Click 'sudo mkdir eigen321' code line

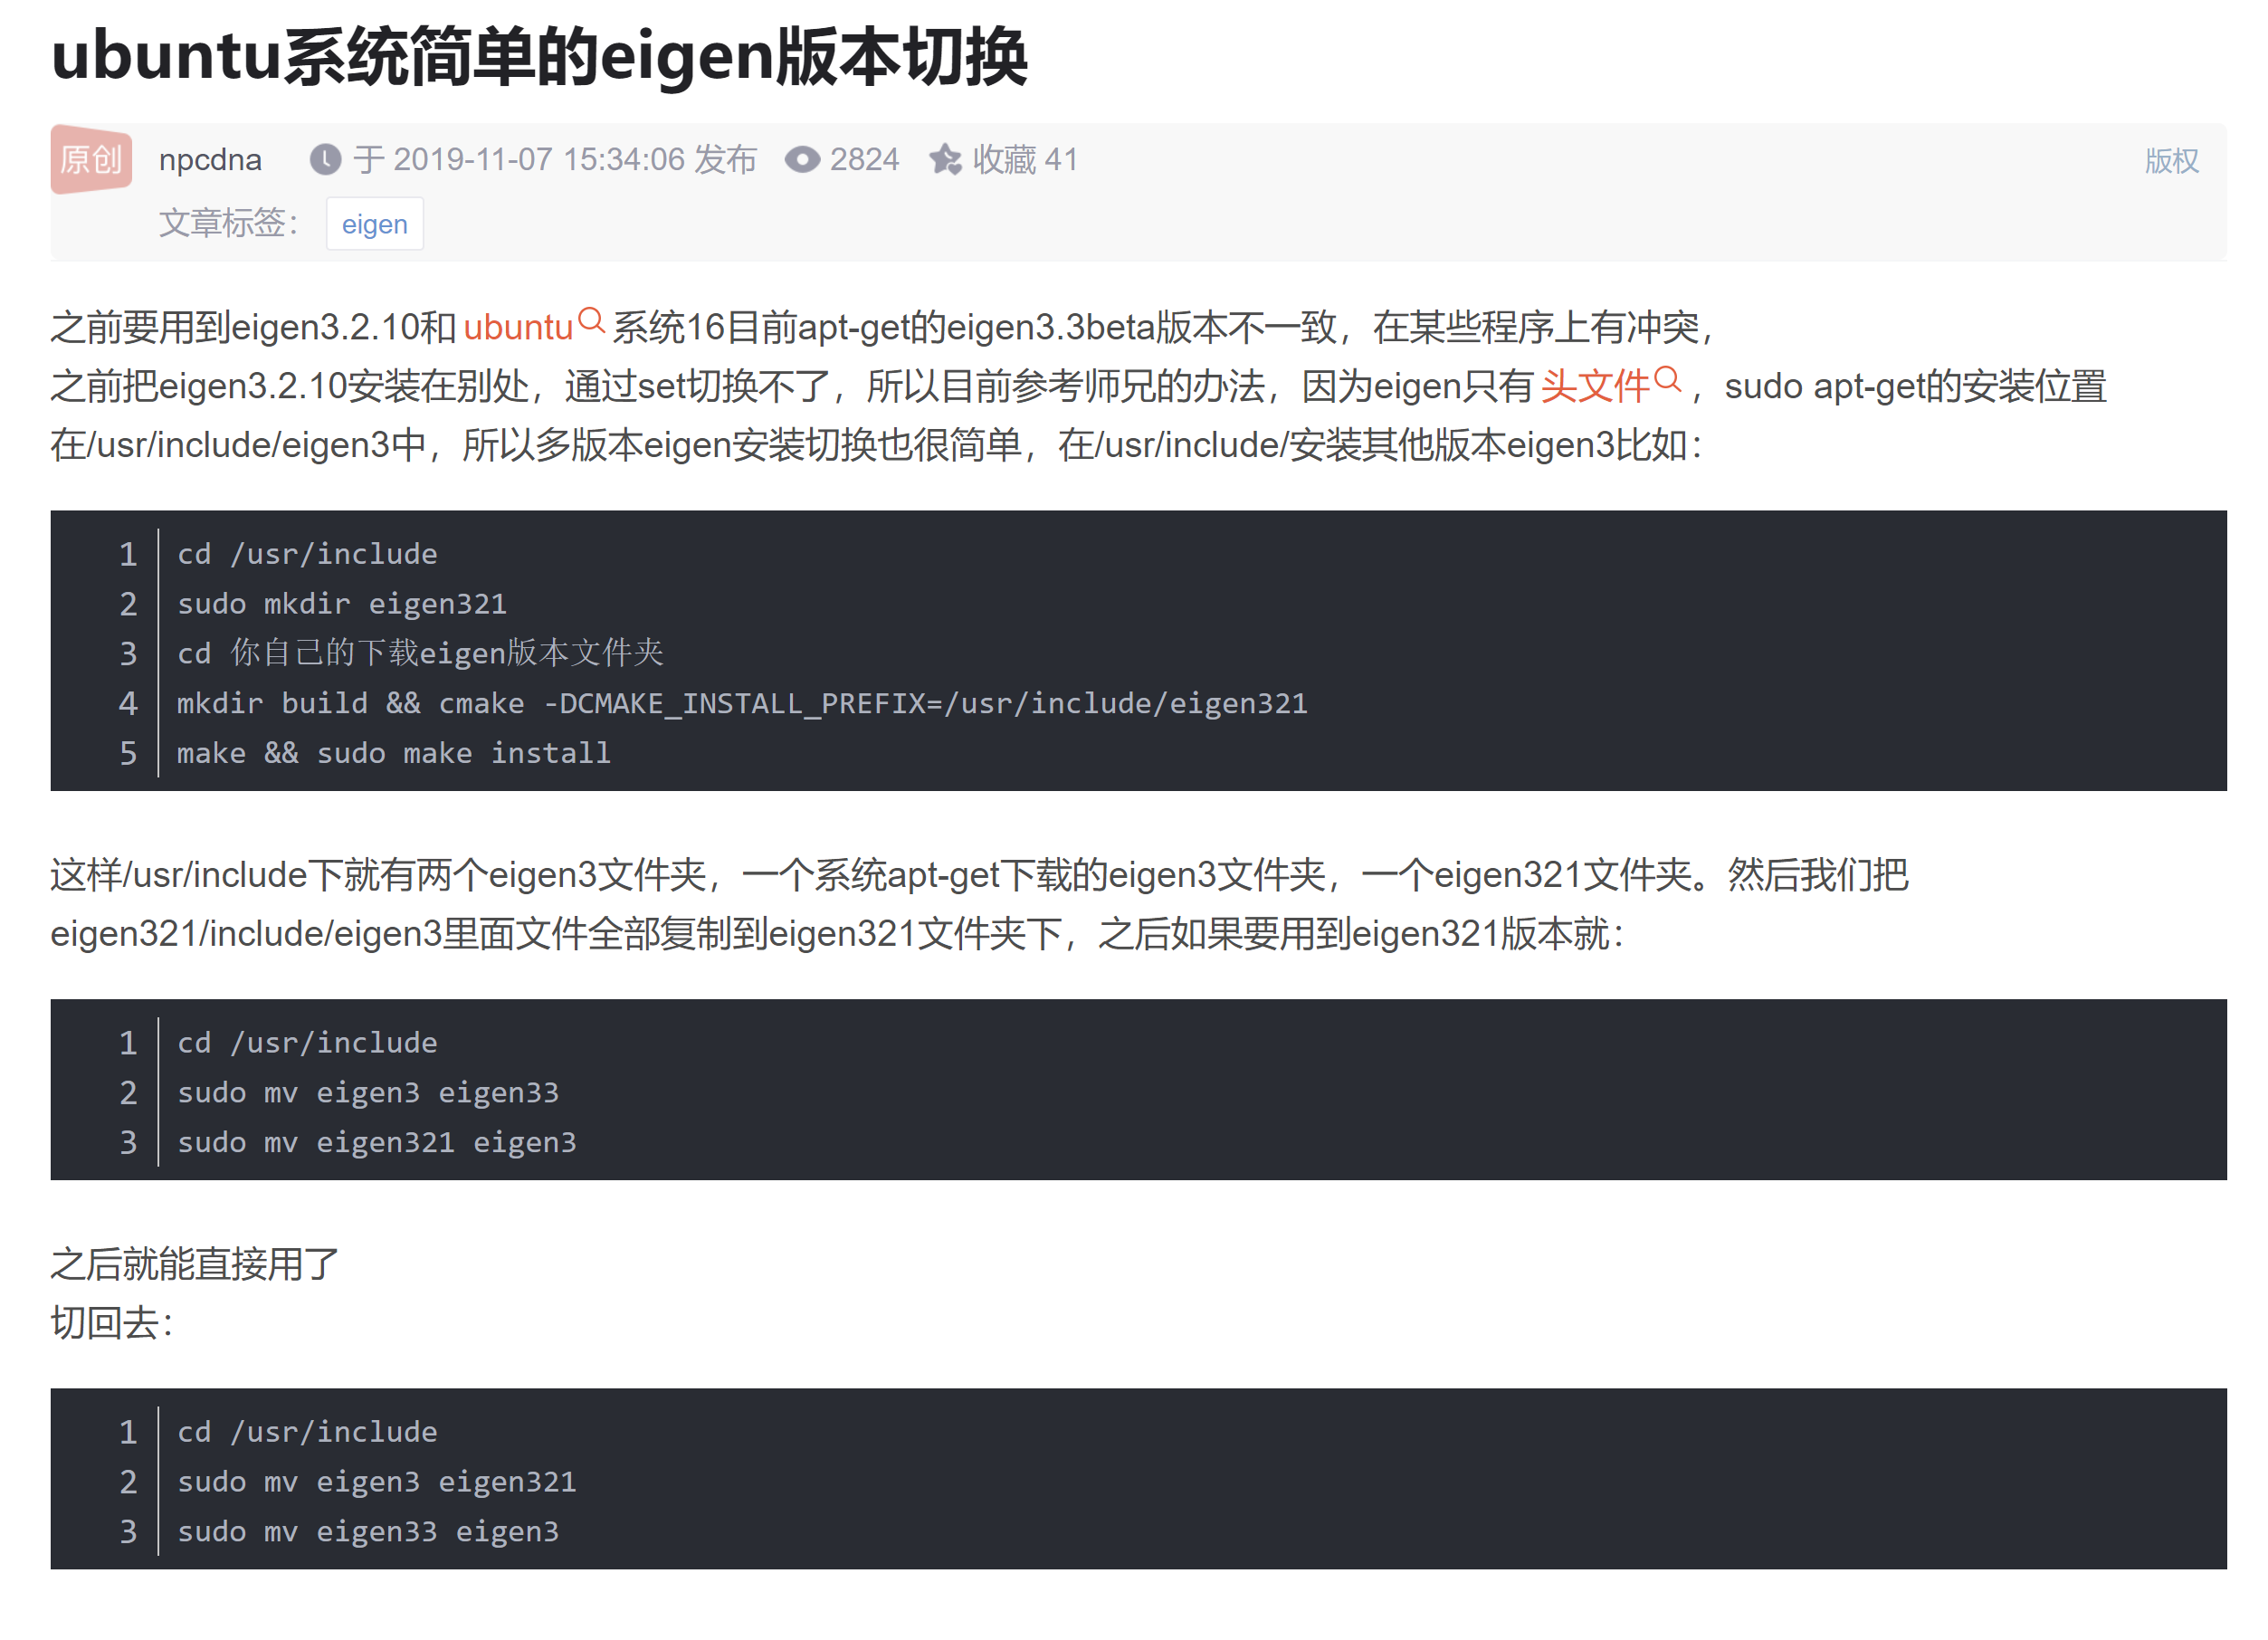click(342, 604)
